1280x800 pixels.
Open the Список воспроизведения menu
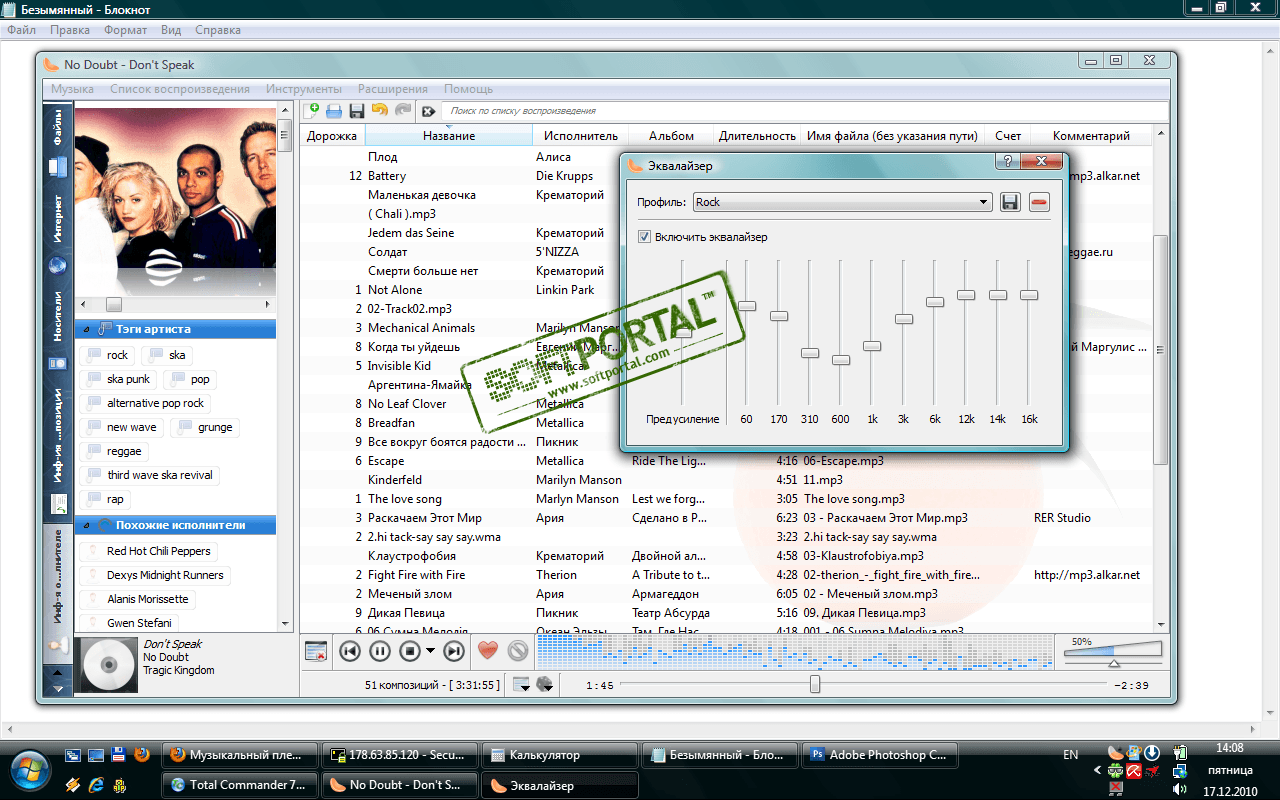180,89
